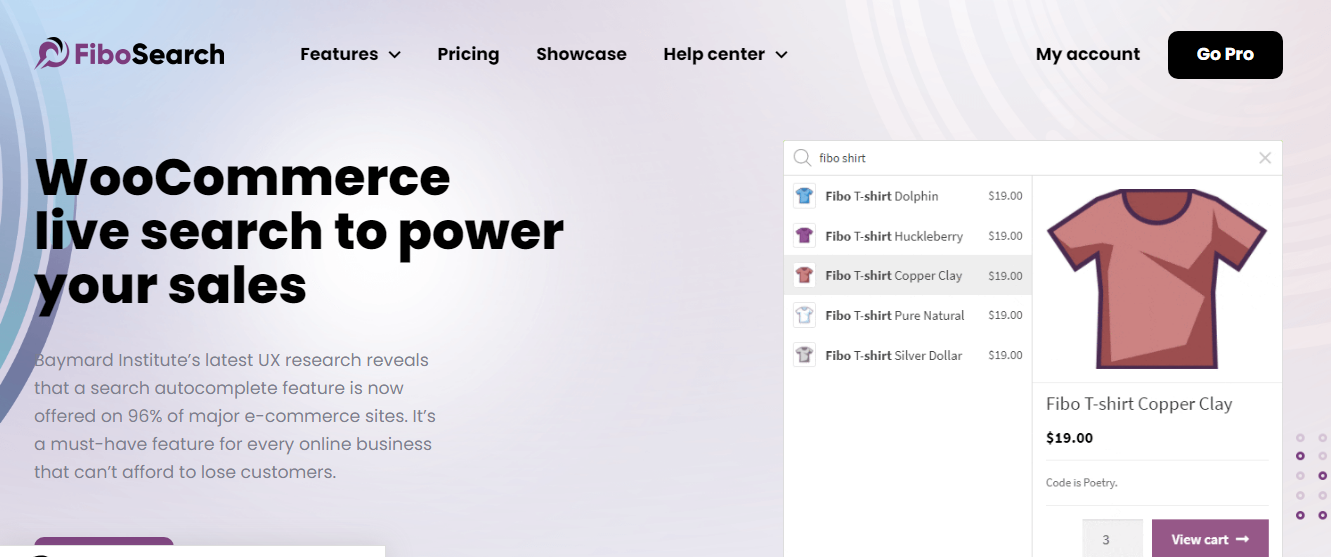1331x557 pixels.
Task: Open the Pricing page
Action: (x=468, y=54)
